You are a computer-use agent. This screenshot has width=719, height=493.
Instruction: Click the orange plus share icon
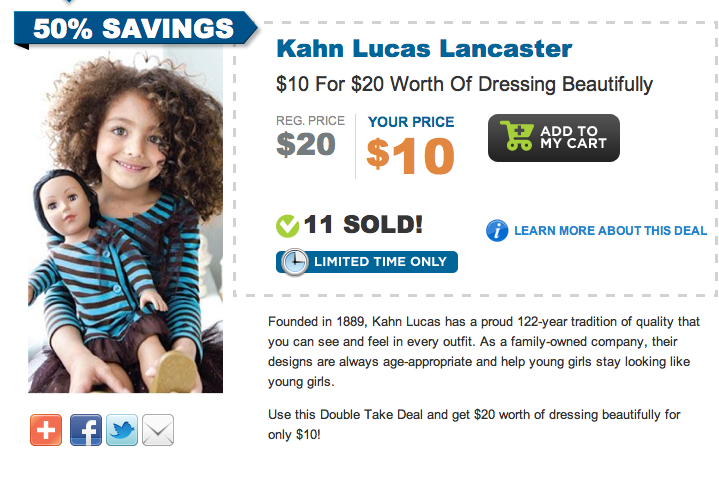pyautogui.click(x=46, y=430)
